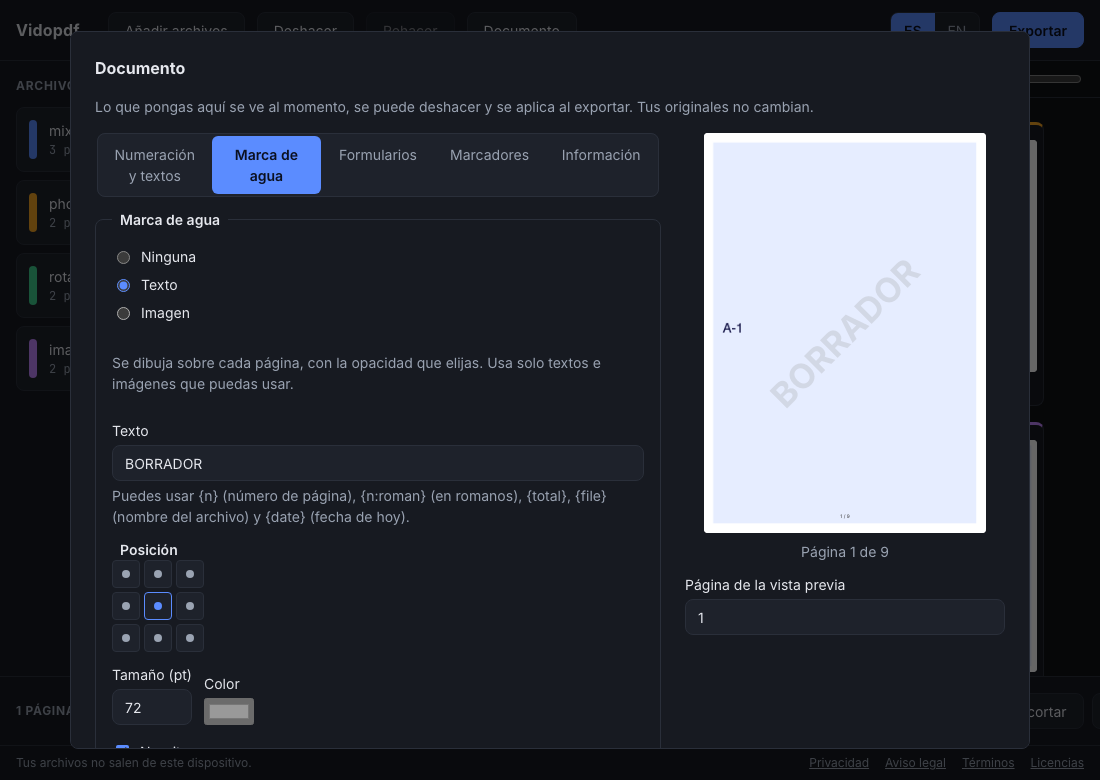Select the bottom-left watermark position dot
Viewport: 1100px width, 780px height.
(x=126, y=638)
